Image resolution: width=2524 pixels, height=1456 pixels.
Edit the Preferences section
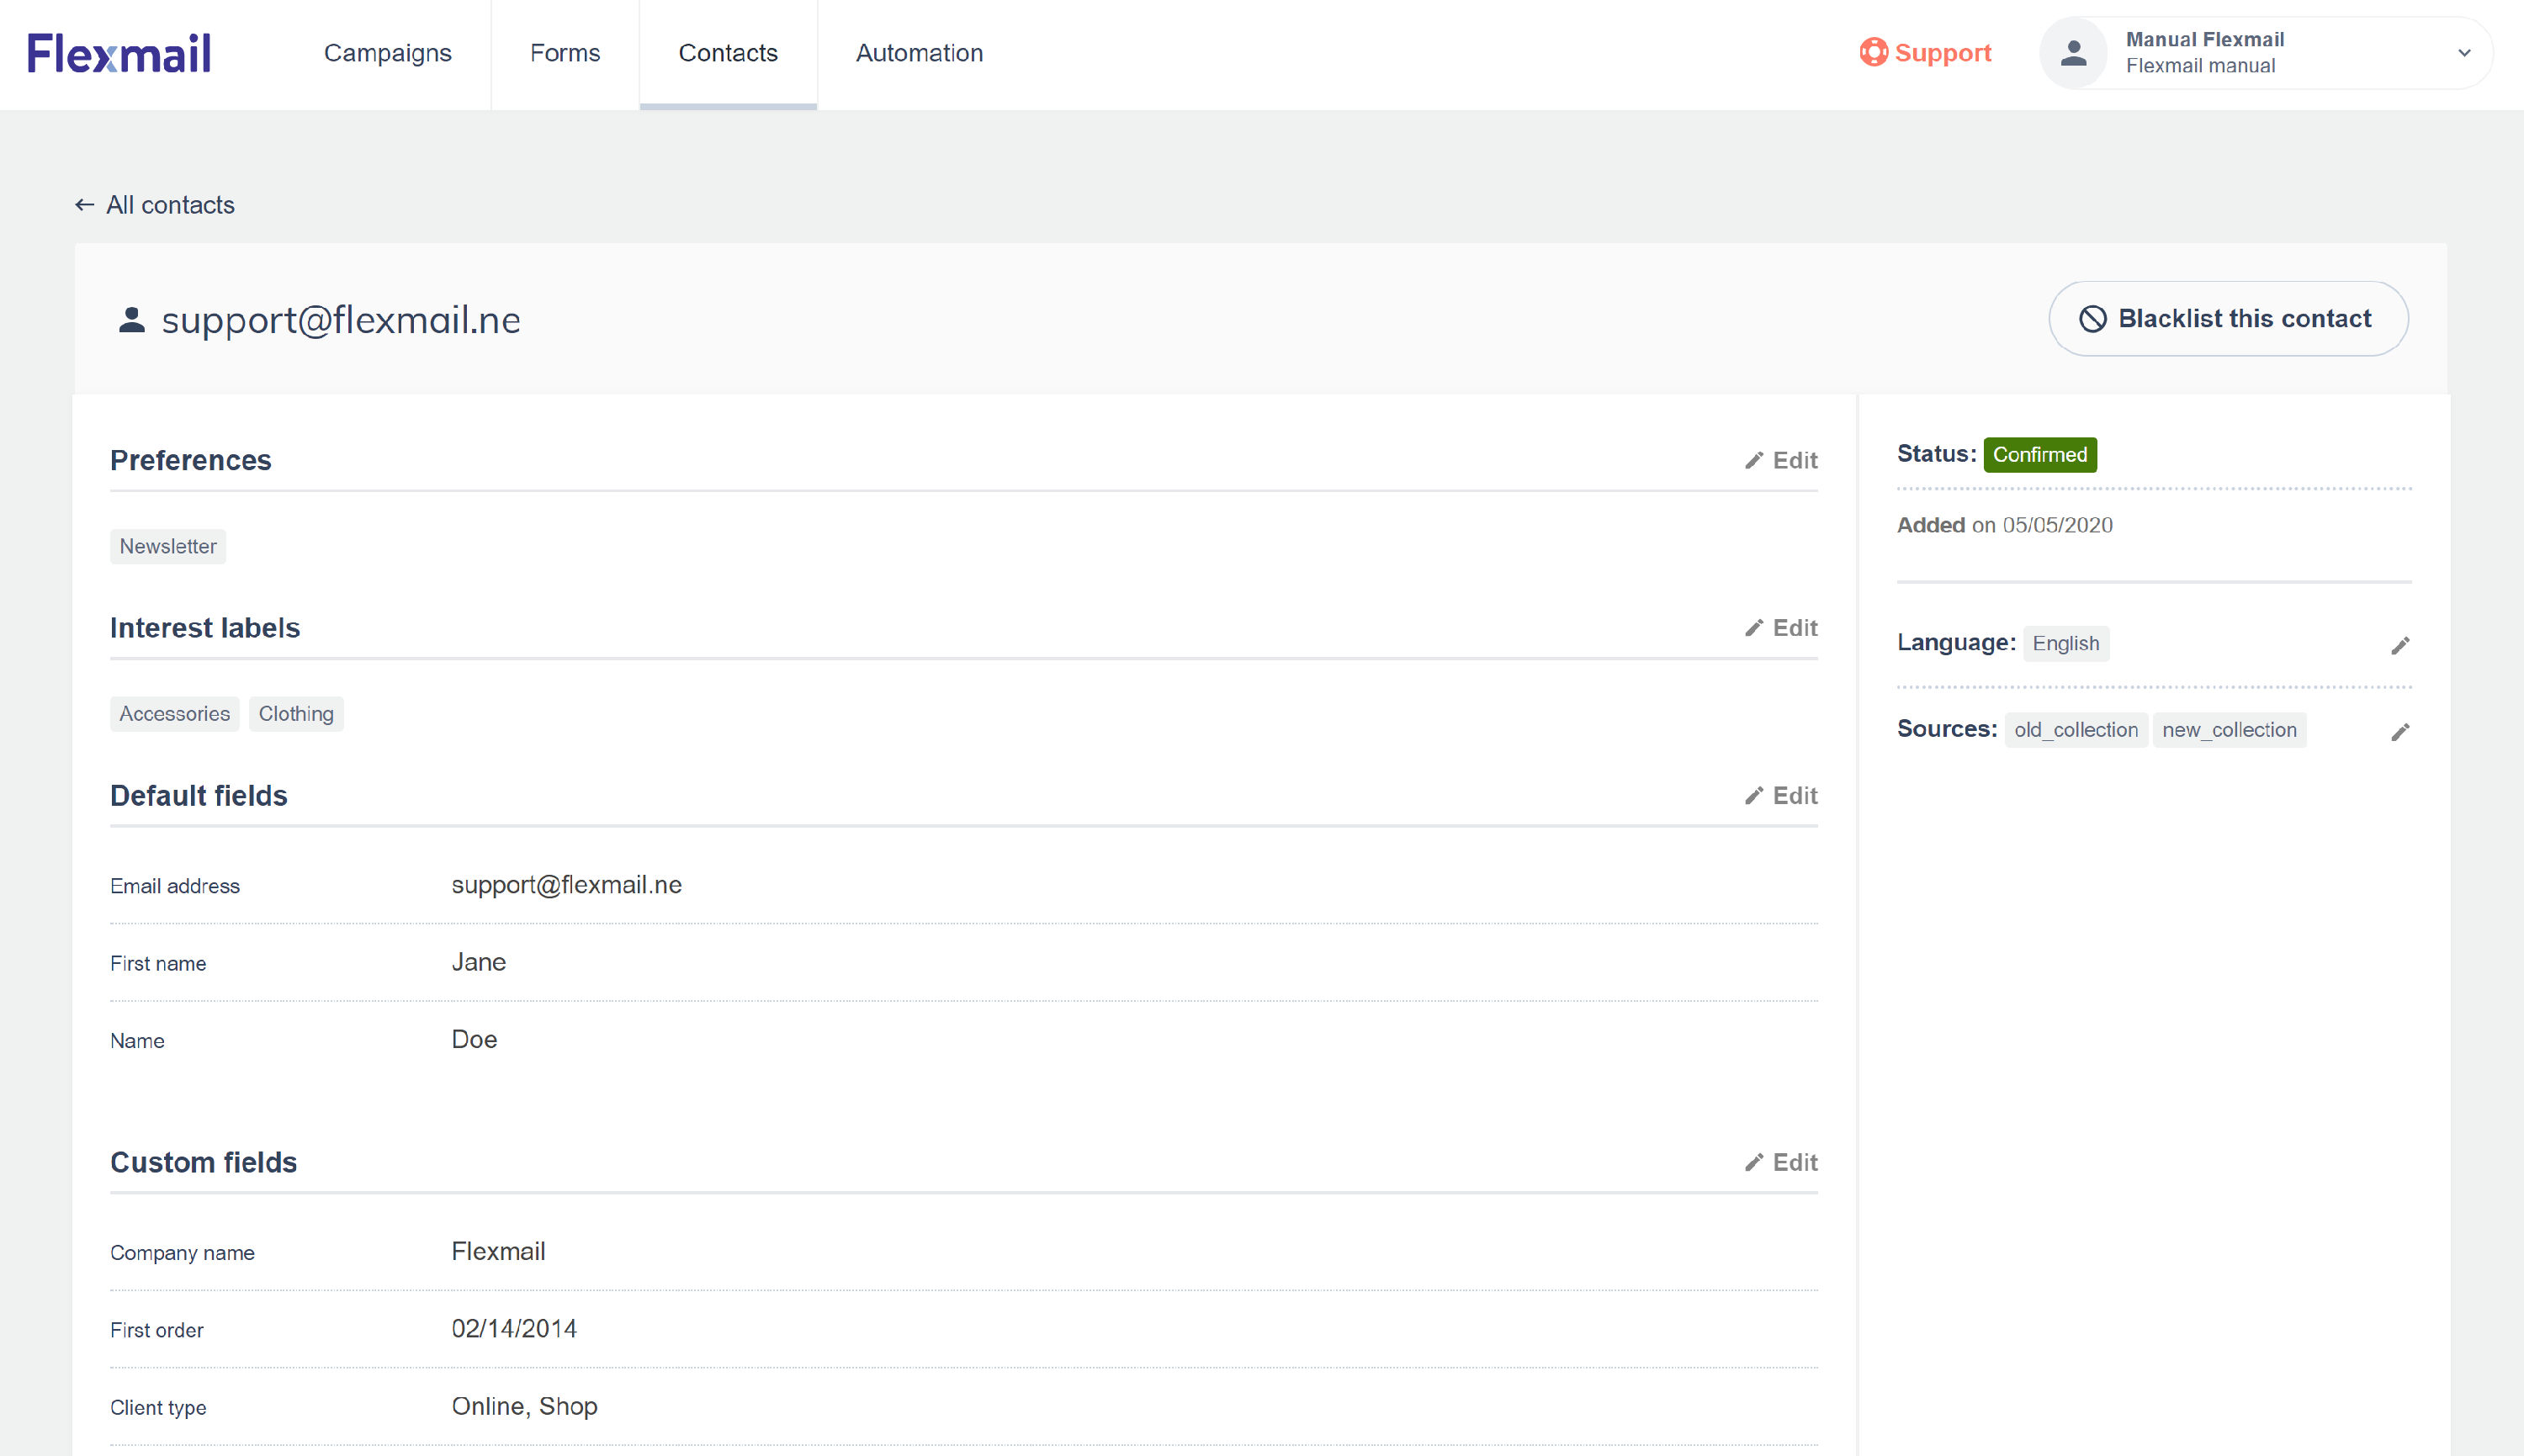point(1781,460)
